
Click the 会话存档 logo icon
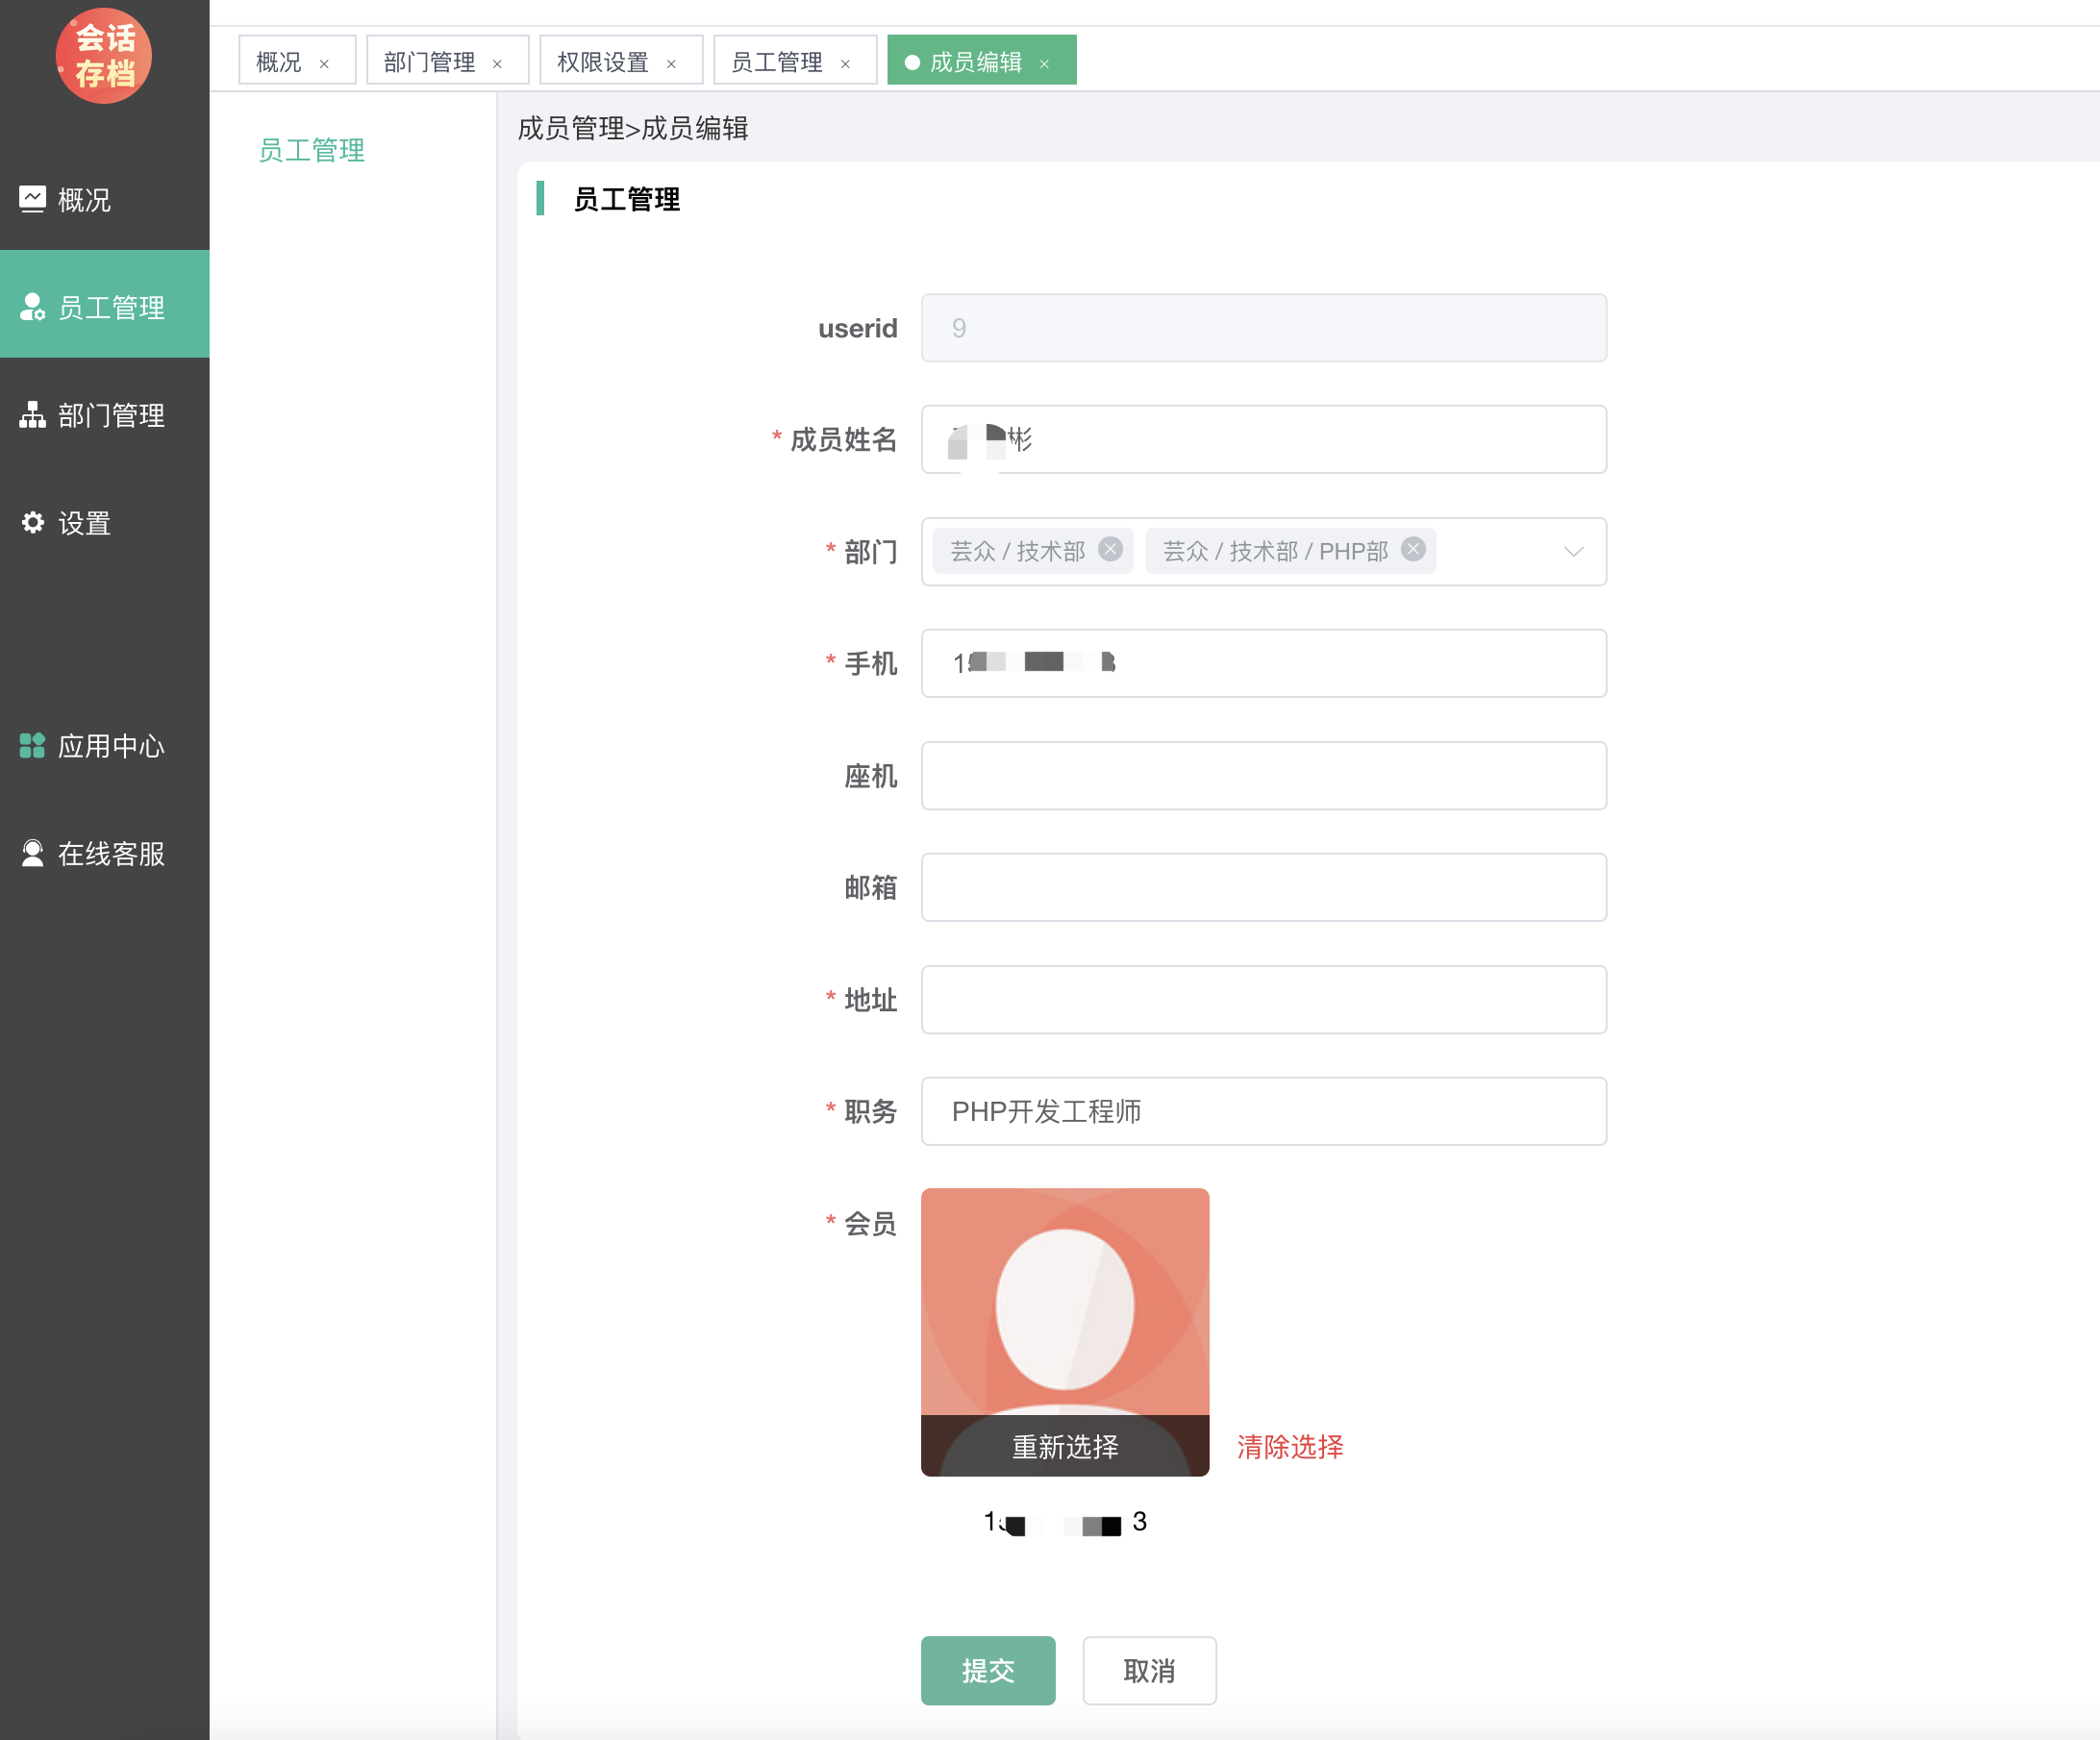click(x=103, y=55)
